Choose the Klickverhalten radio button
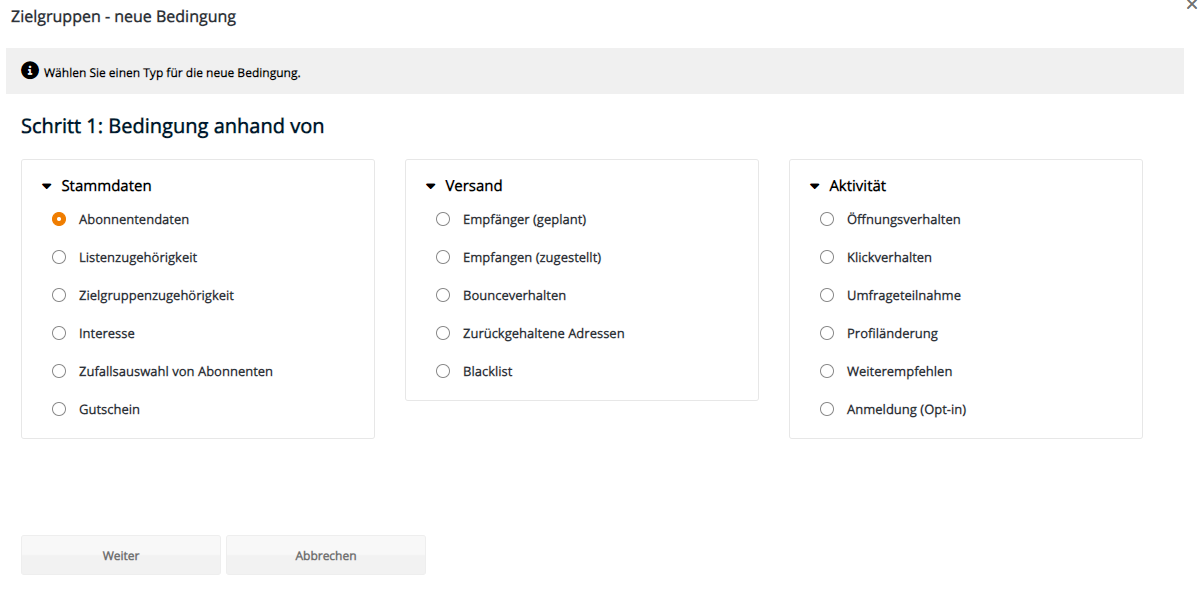The height and width of the screenshot is (590, 1202). (827, 257)
